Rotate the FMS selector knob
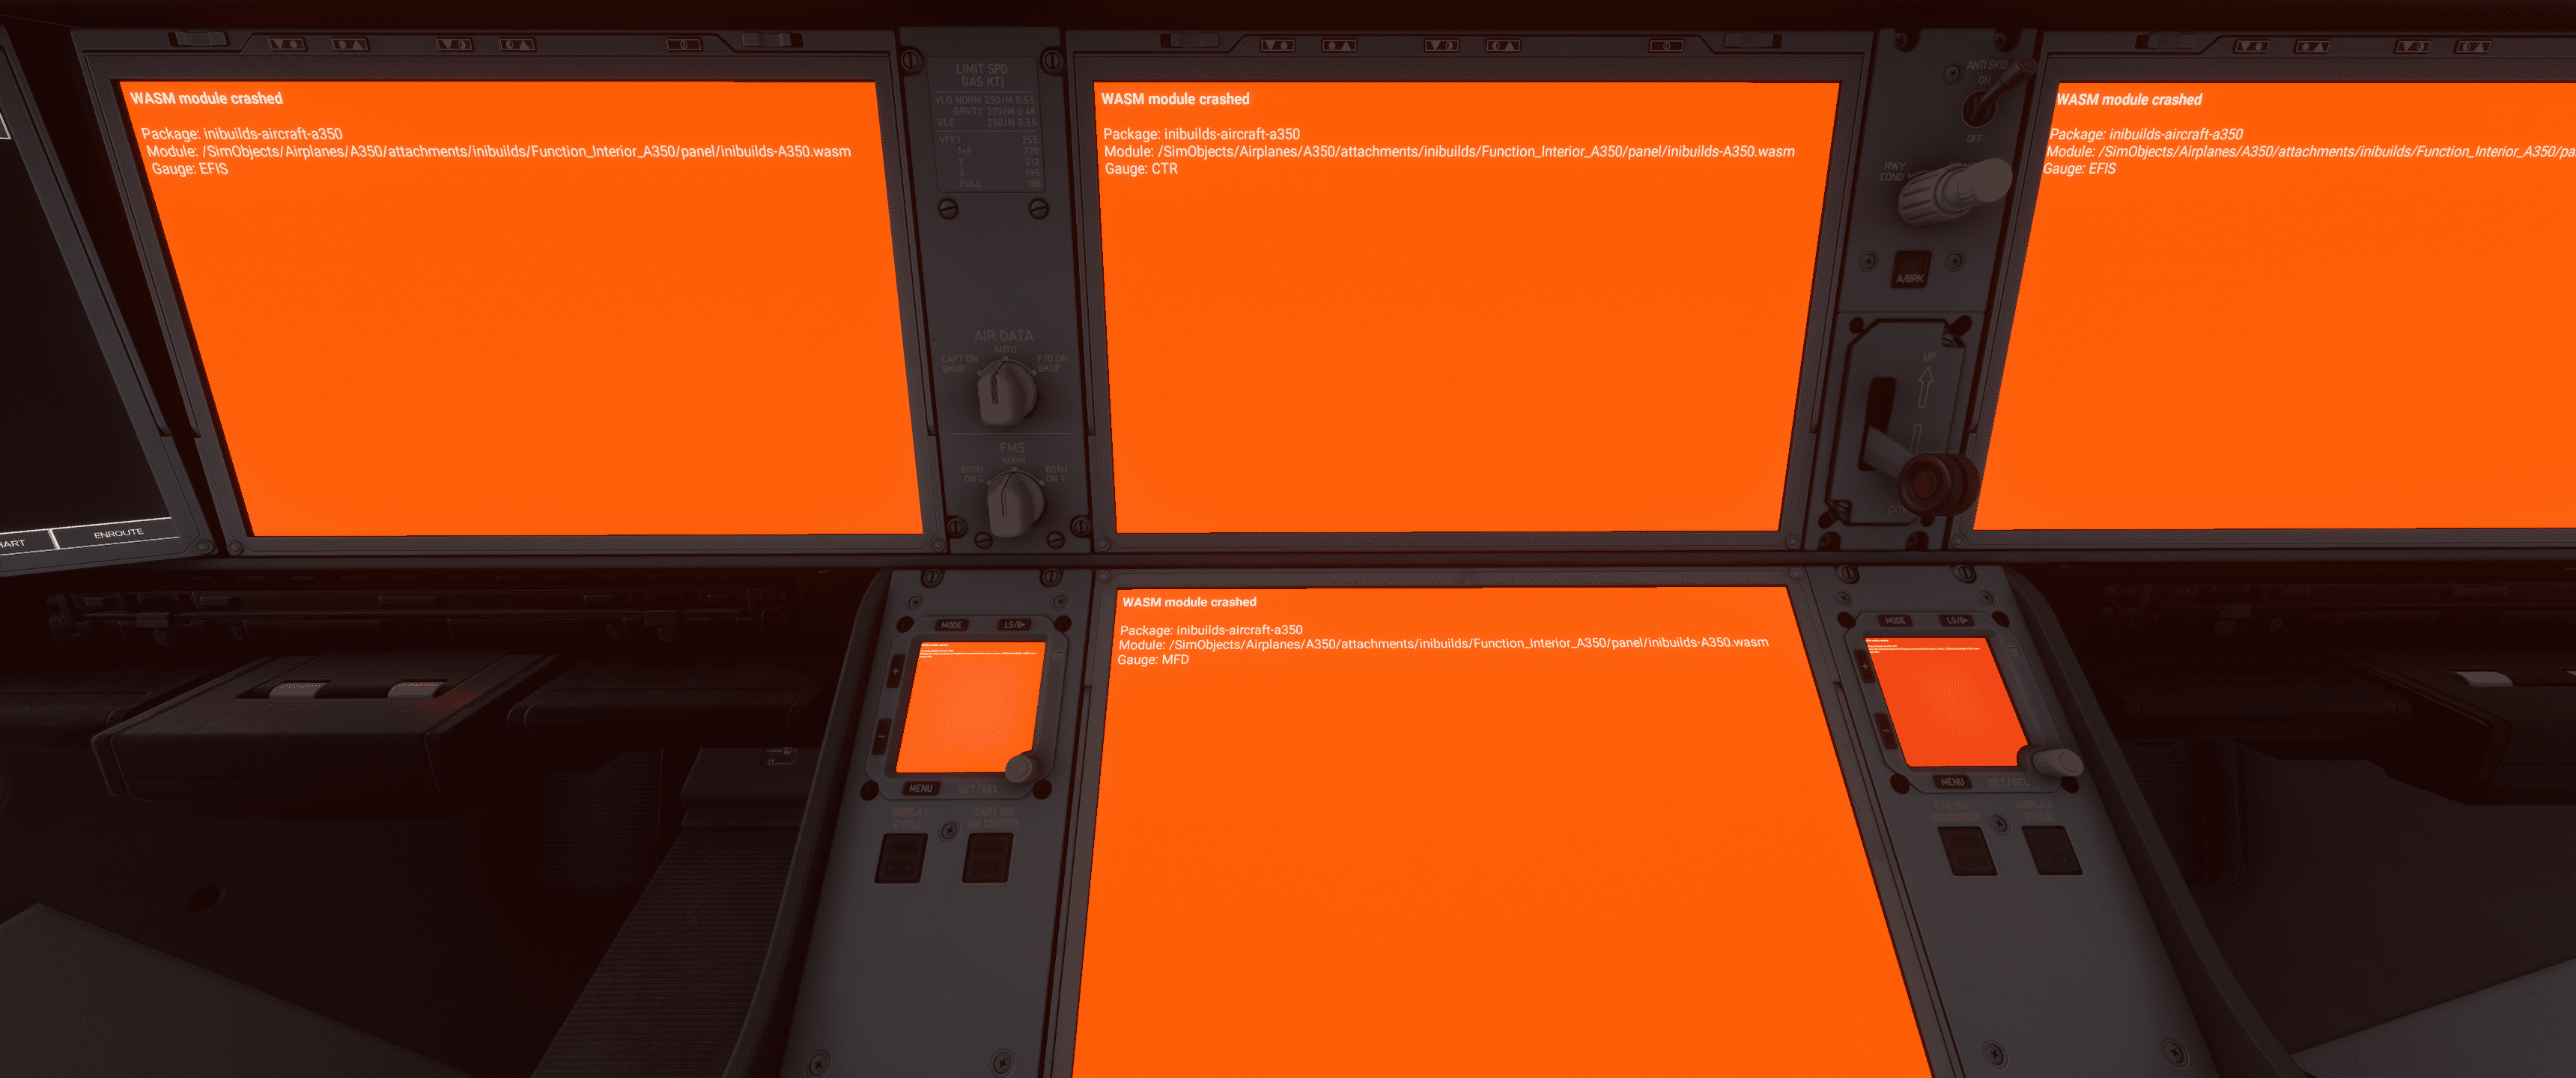This screenshot has height=1078, width=2576. 1014,500
